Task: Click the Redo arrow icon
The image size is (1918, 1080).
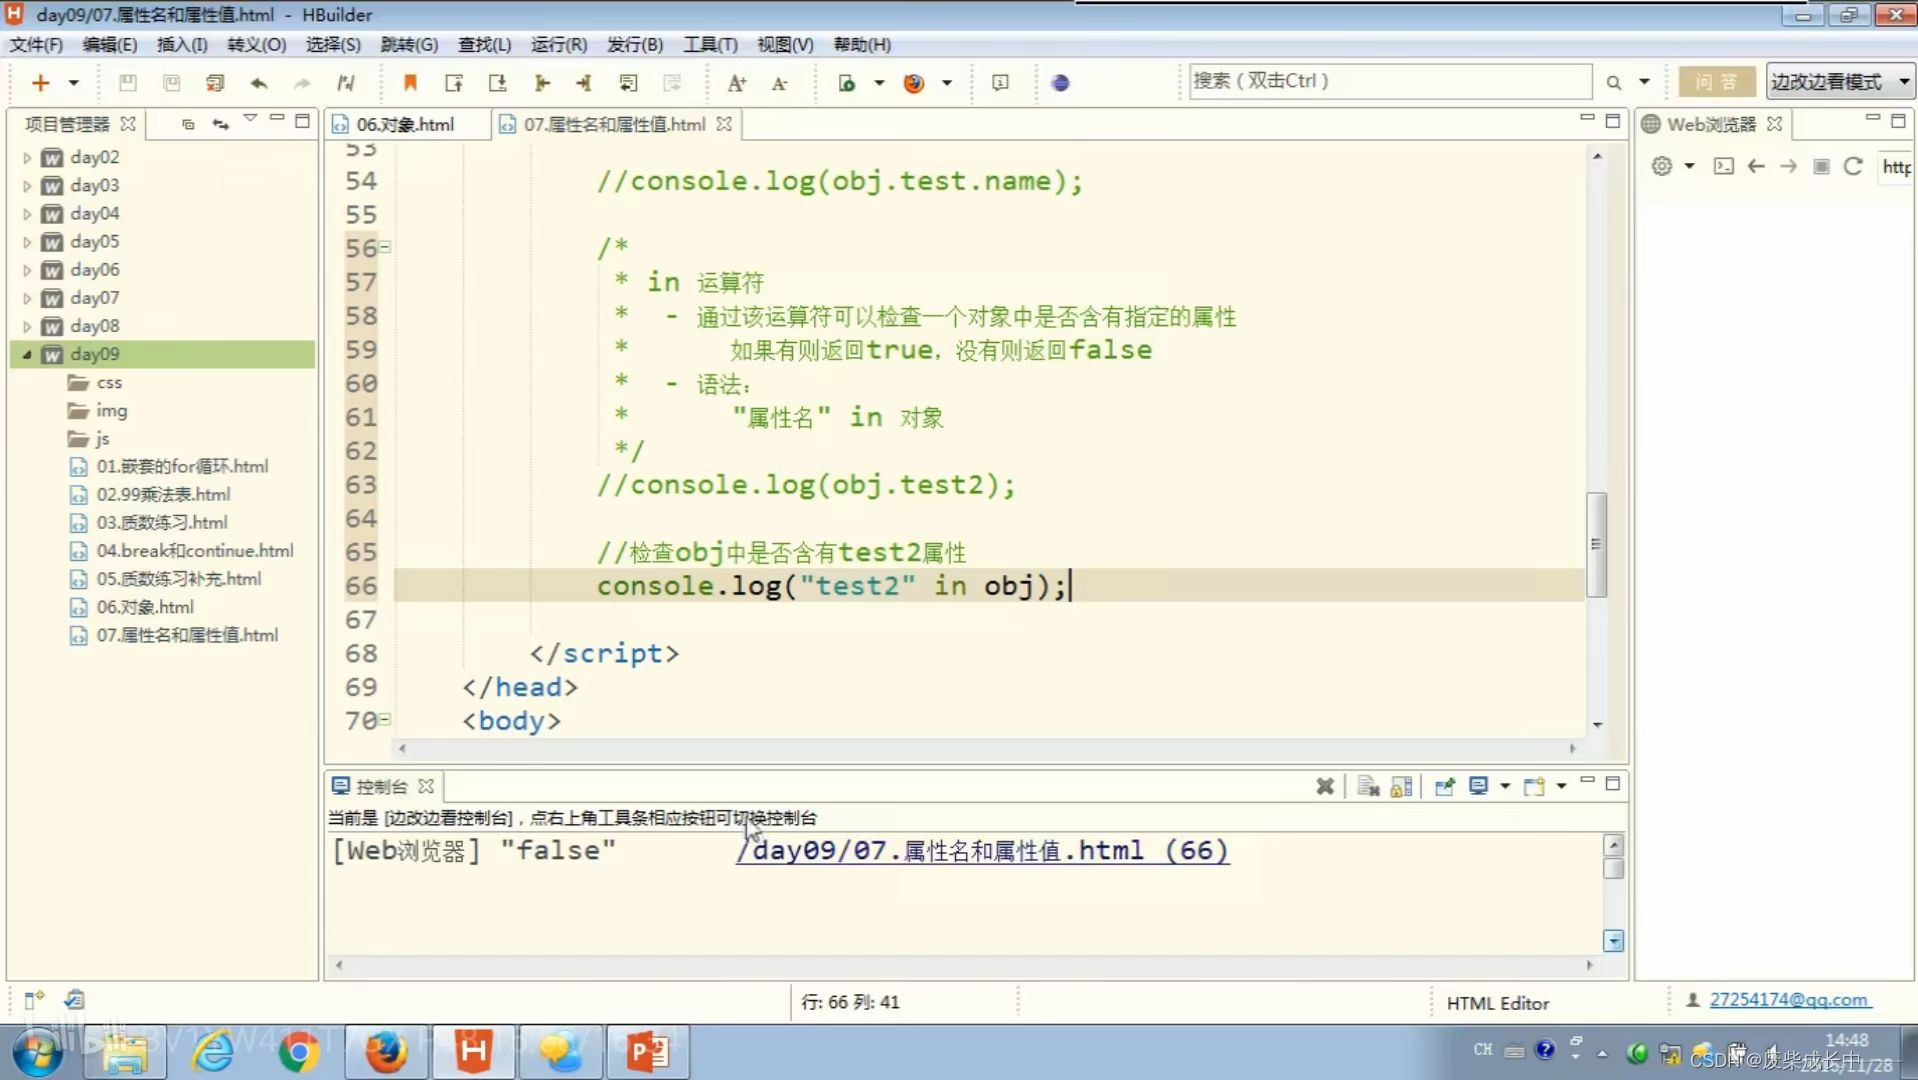Action: [302, 83]
